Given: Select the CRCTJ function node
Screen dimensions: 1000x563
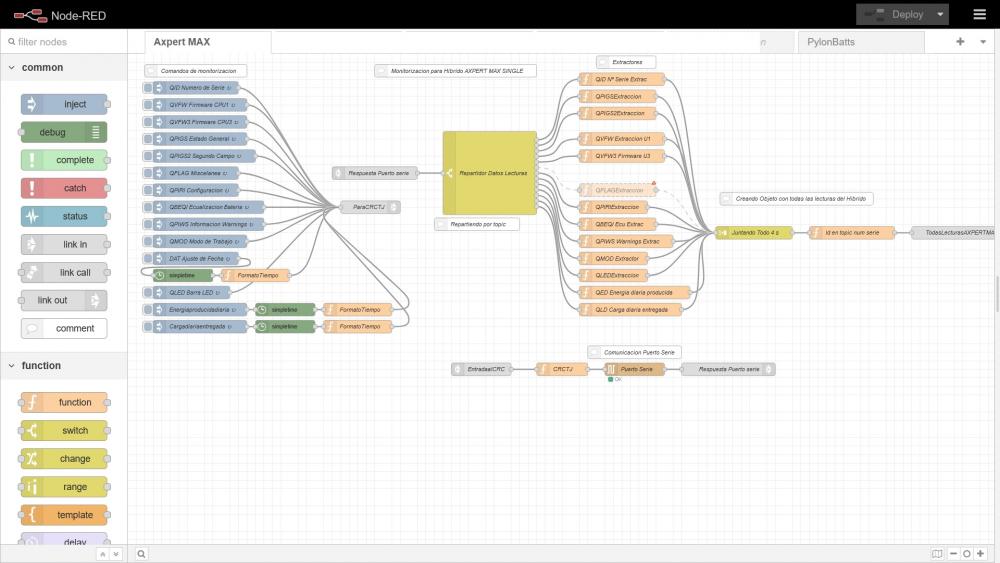Looking at the screenshot, I should coord(561,369).
